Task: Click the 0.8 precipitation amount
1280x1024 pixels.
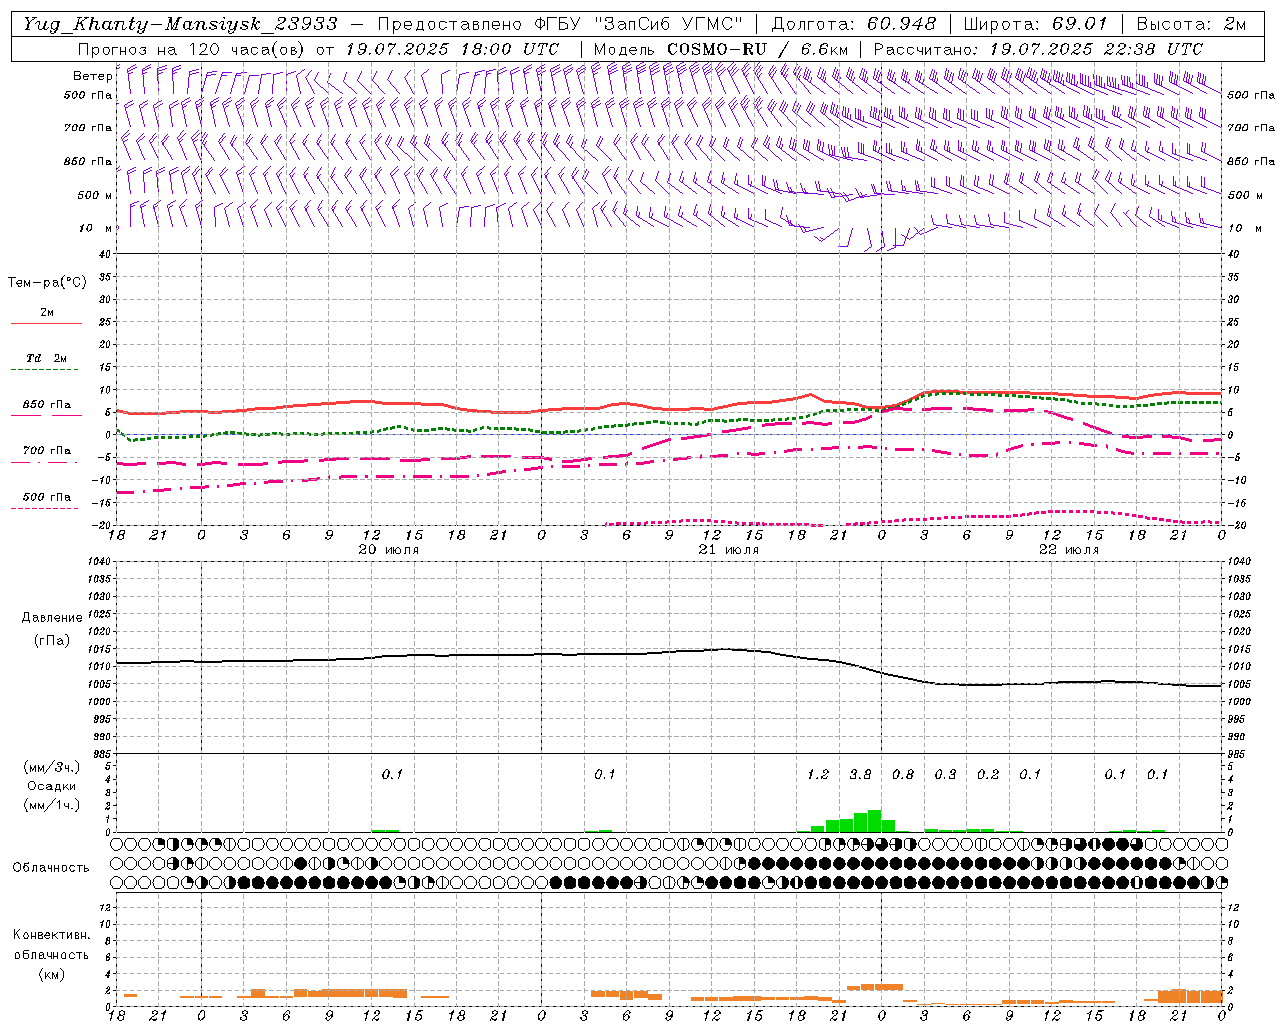Action: [x=903, y=775]
